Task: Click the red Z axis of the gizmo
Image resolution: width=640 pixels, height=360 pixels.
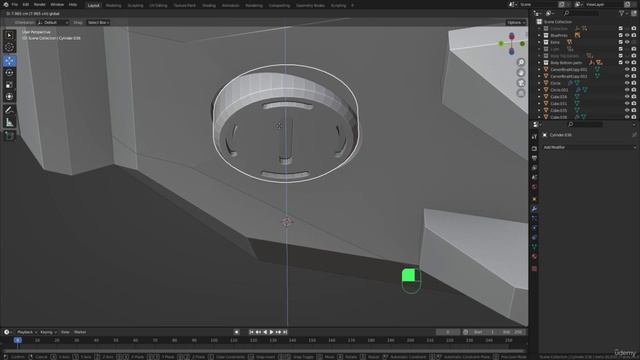Action: tap(511, 37)
